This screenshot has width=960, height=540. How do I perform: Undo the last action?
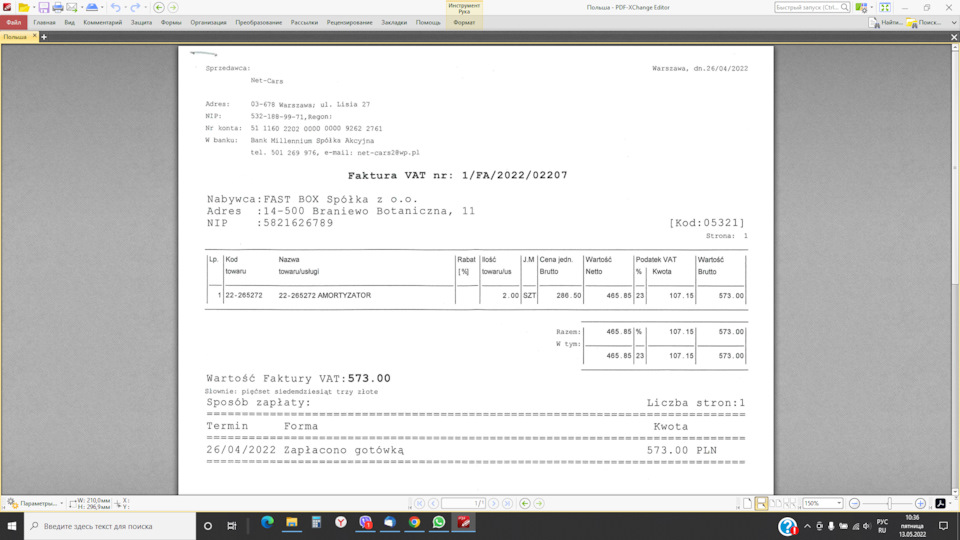click(115, 7)
